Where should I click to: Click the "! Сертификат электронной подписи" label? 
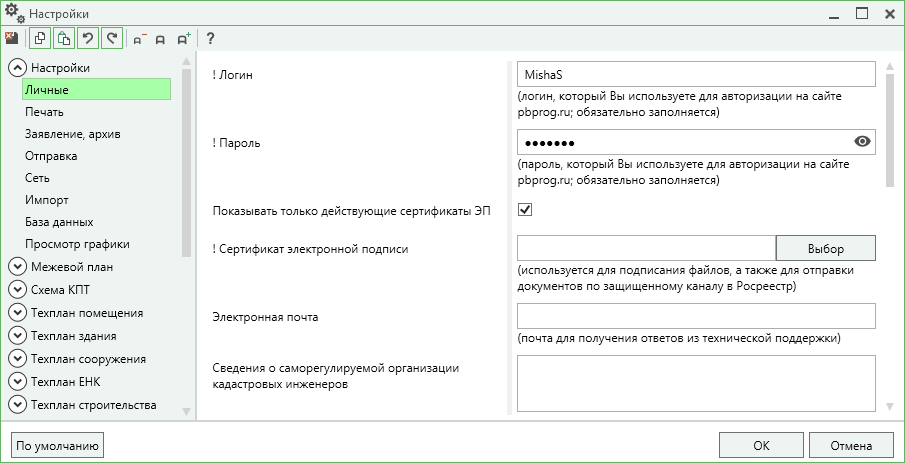click(x=310, y=249)
